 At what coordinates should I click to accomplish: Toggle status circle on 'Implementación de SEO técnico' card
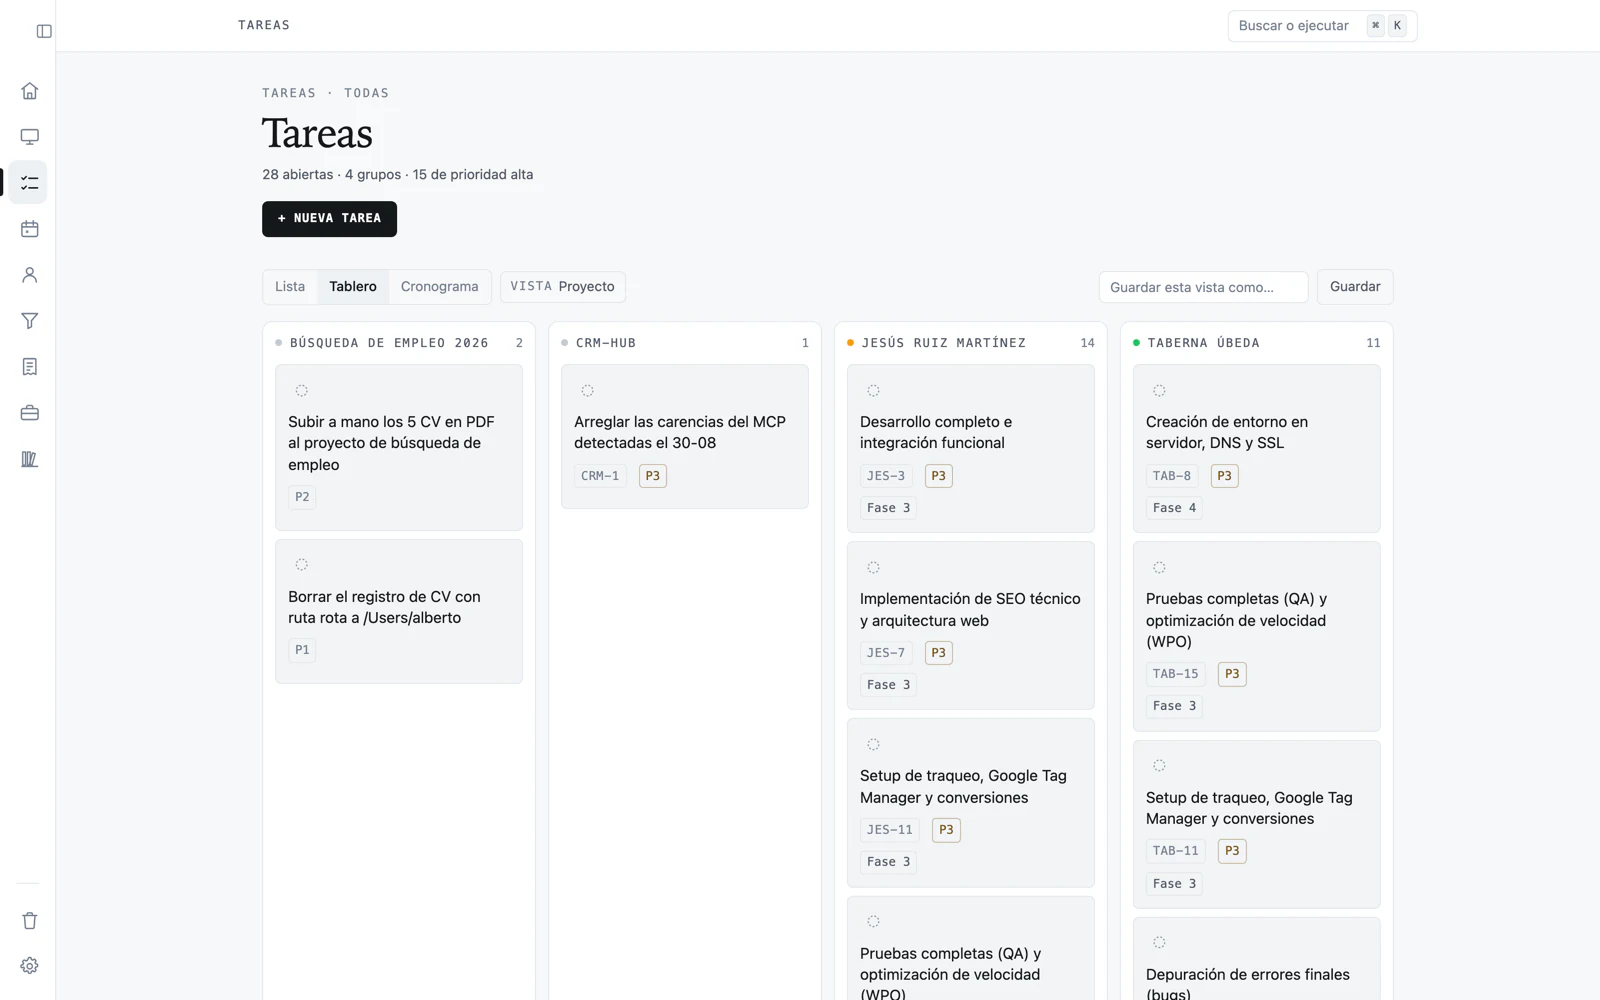873,568
